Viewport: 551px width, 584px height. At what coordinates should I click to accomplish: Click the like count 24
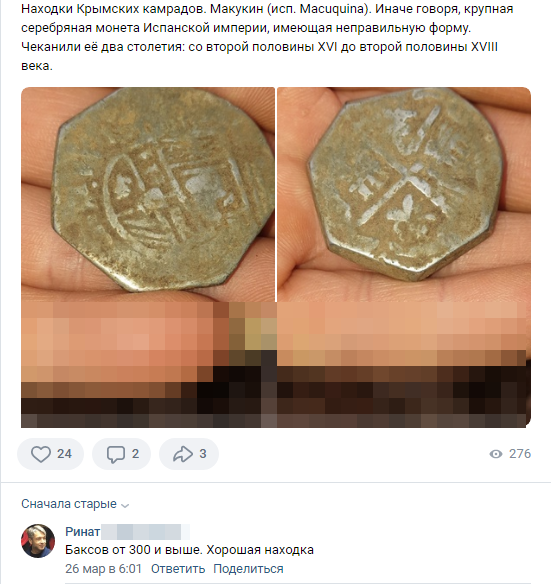point(64,454)
